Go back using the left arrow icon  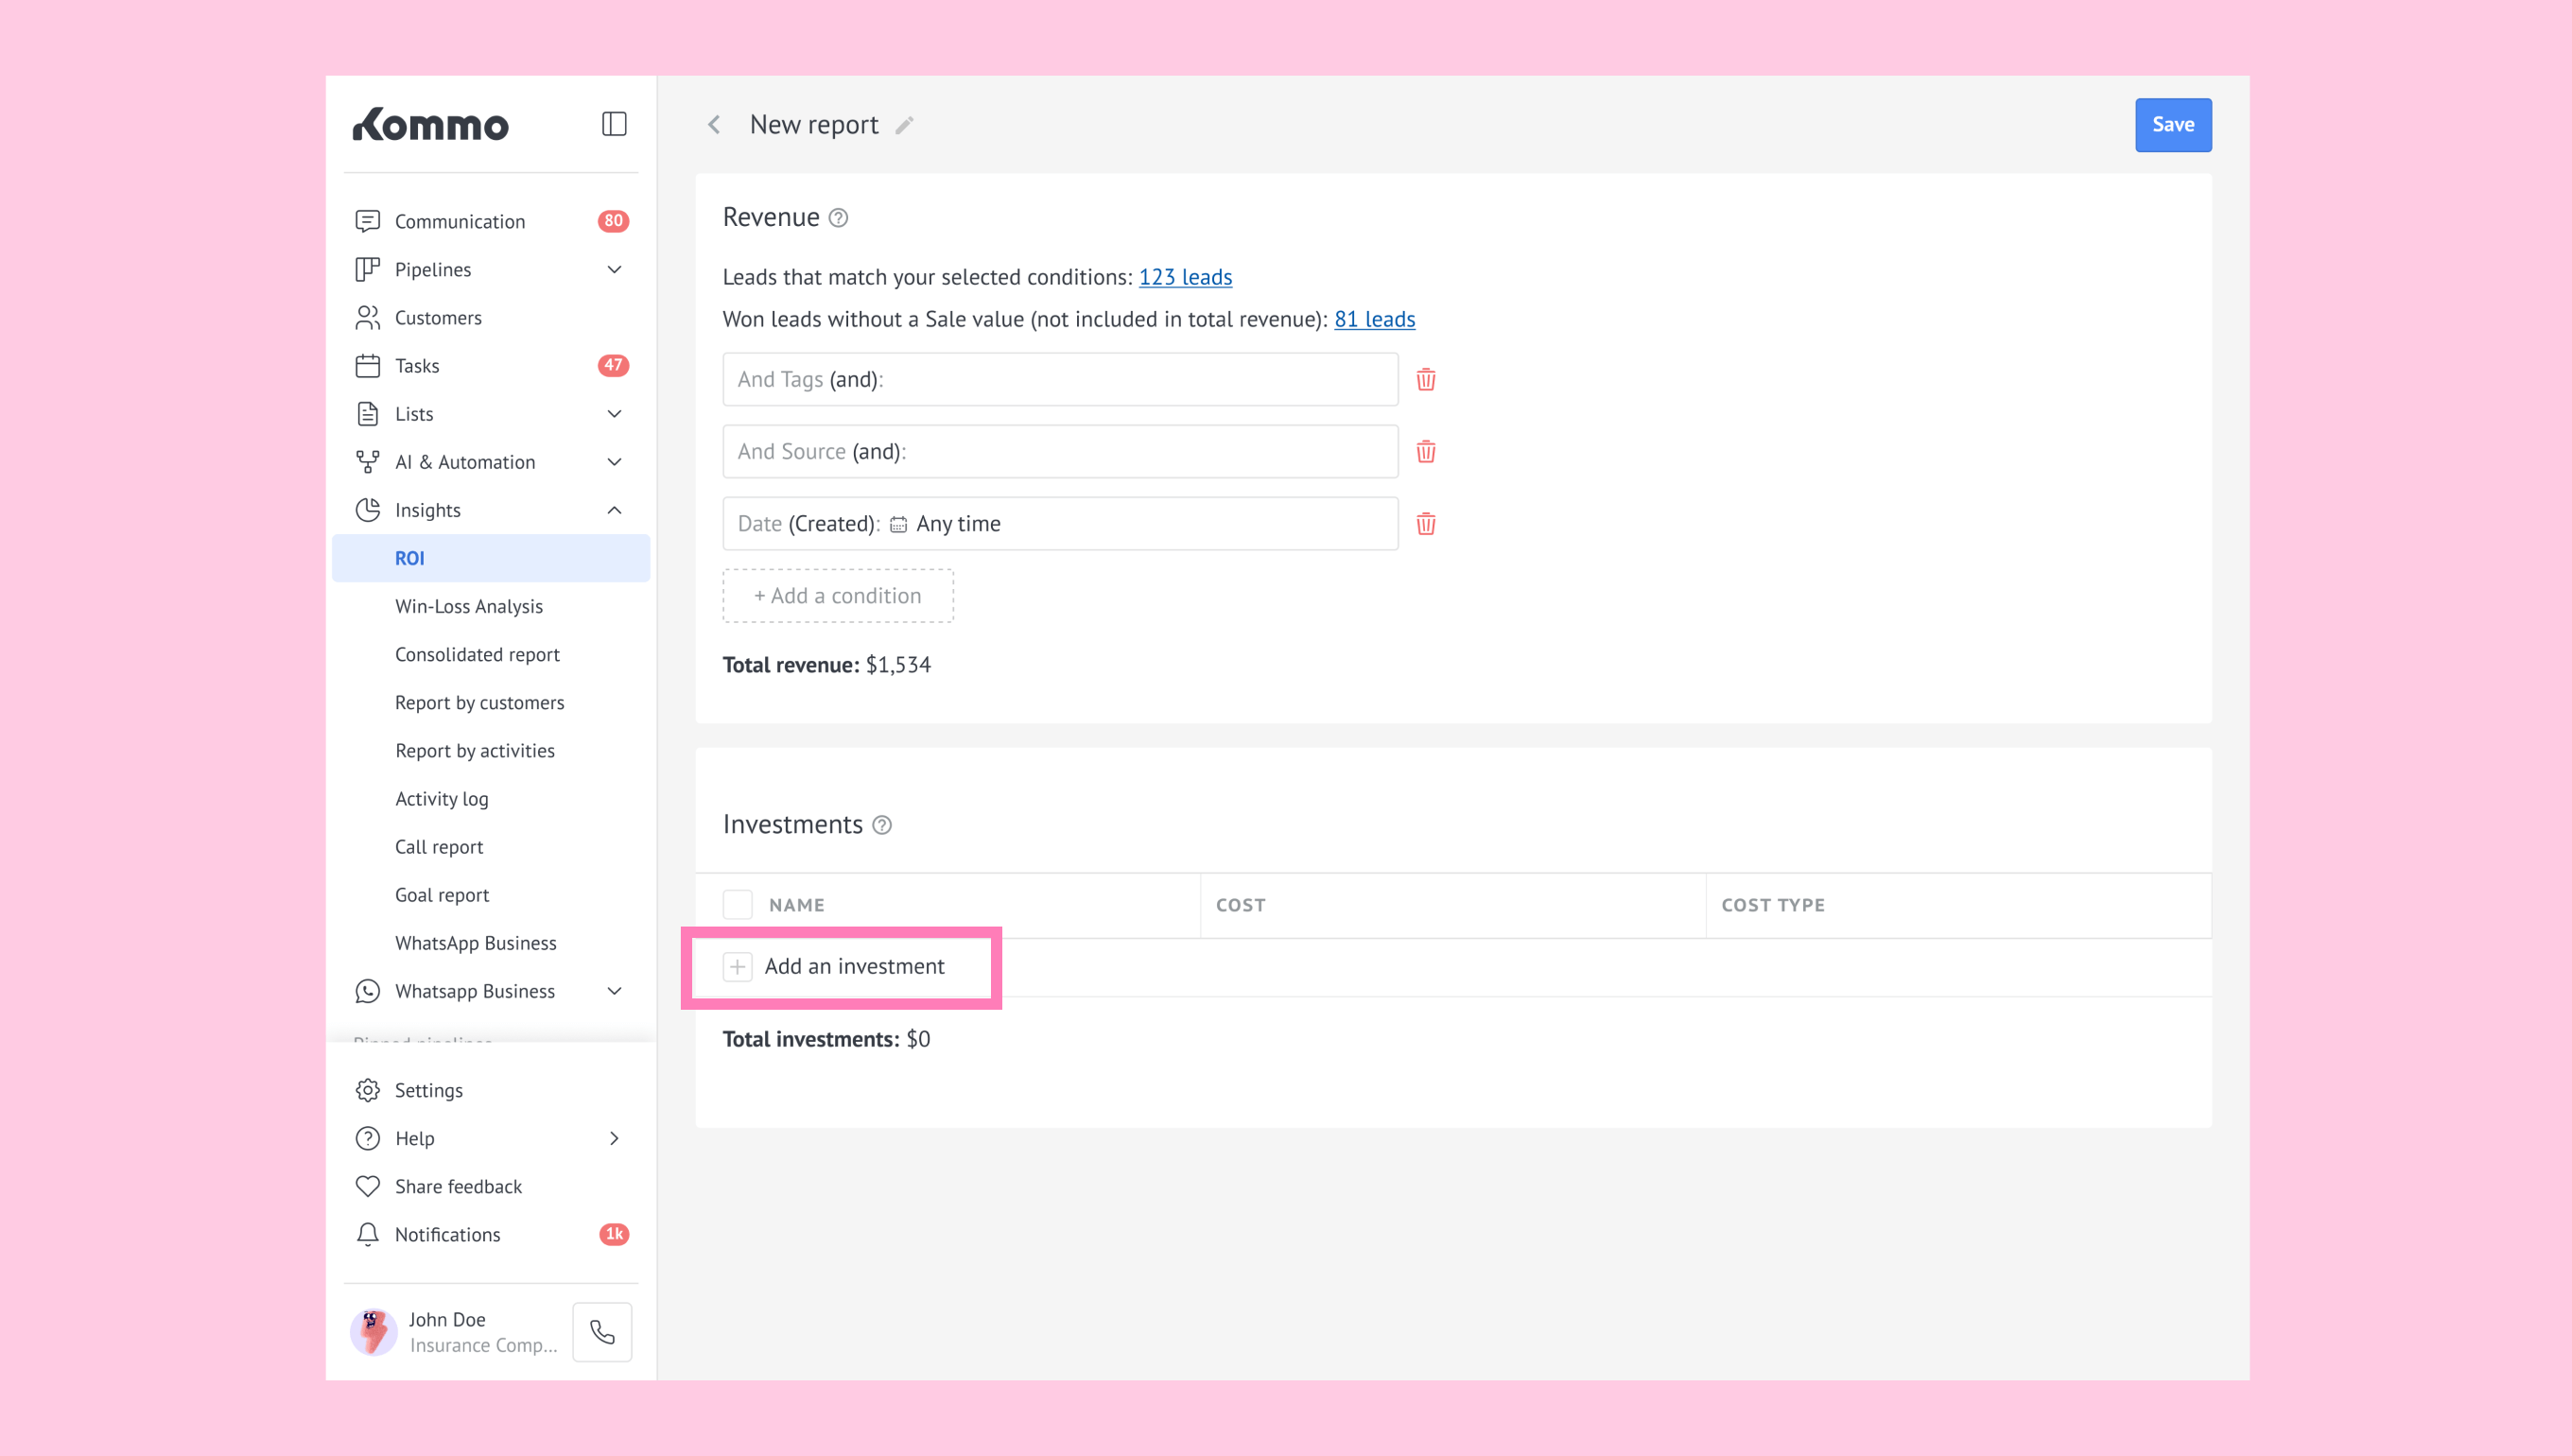pos(714,125)
